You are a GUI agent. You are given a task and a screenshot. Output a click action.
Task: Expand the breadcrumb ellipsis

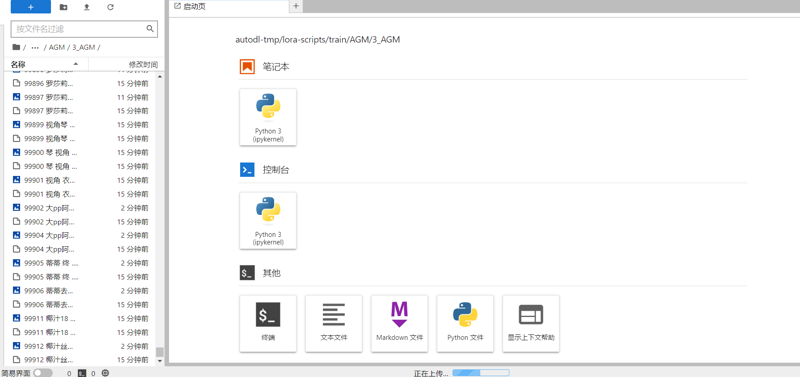coord(35,47)
